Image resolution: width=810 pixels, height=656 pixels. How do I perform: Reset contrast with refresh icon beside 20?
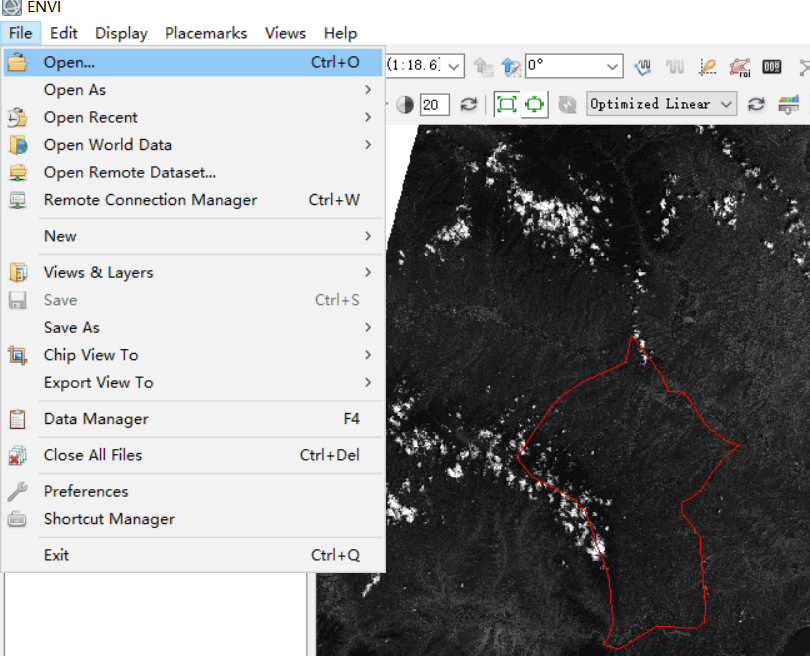click(468, 104)
